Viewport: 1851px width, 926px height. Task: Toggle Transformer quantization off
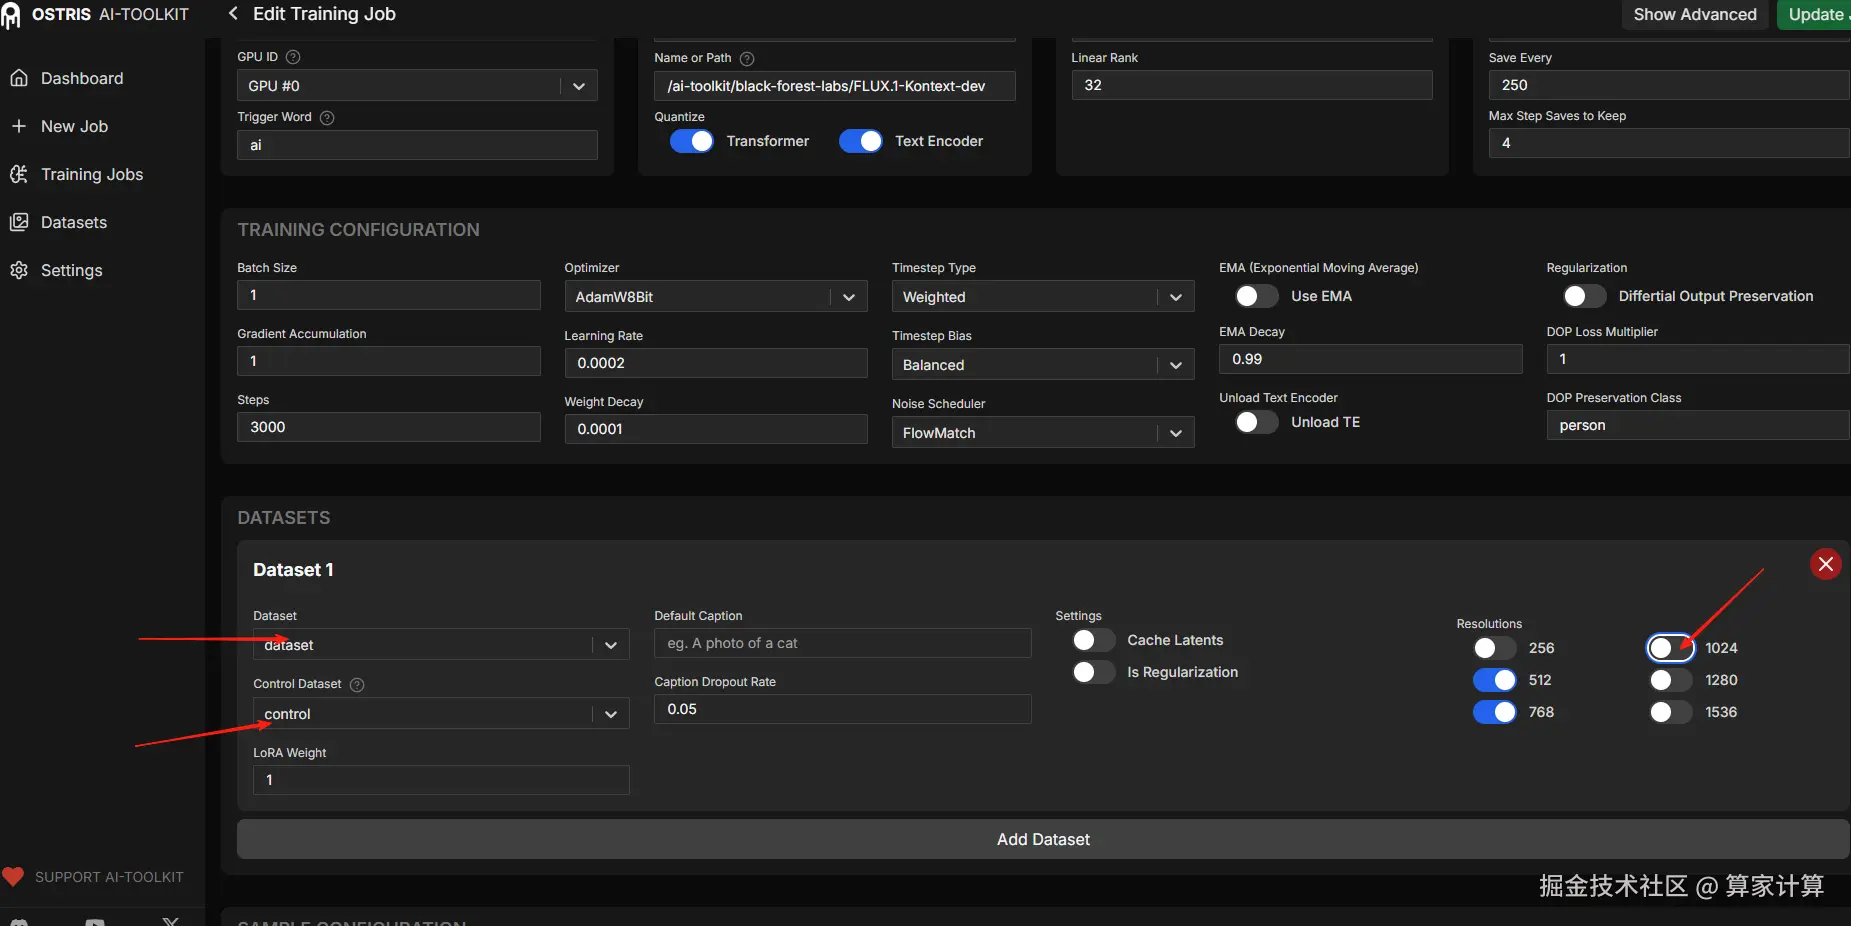pos(692,141)
